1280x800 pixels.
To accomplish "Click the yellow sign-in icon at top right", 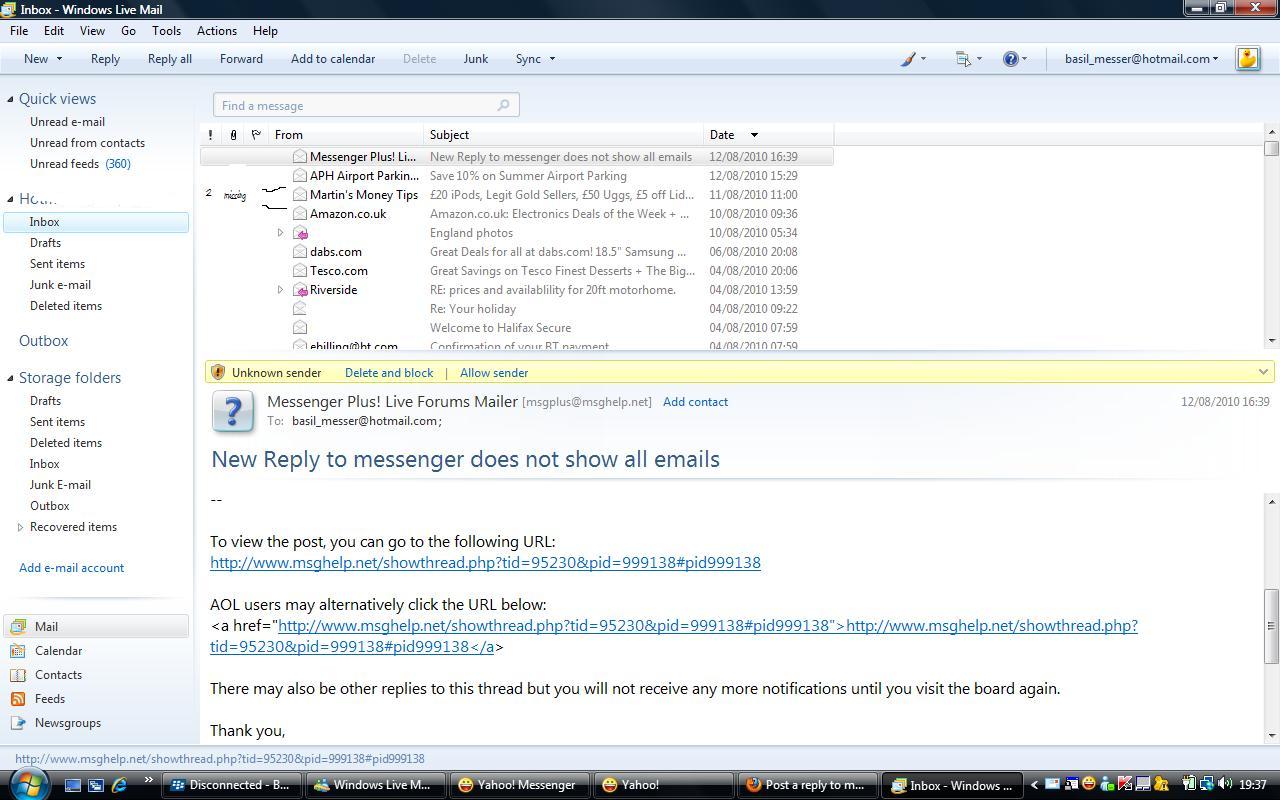I will pos(1247,59).
